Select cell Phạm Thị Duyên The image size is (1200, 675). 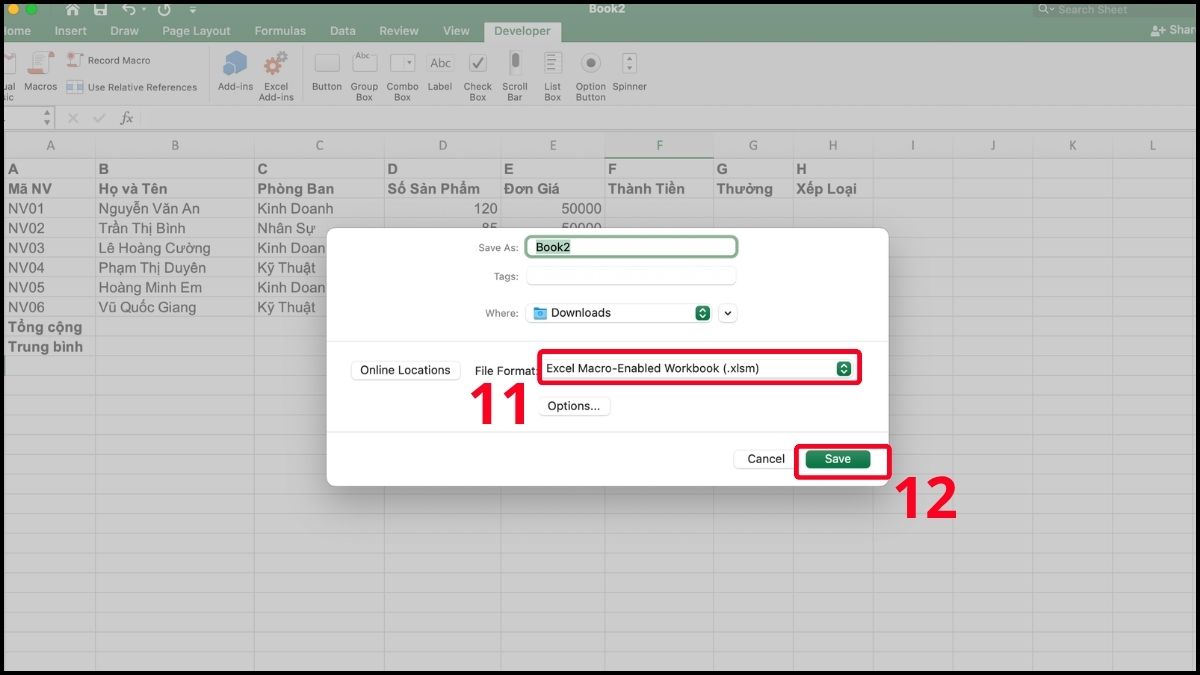click(x=175, y=268)
